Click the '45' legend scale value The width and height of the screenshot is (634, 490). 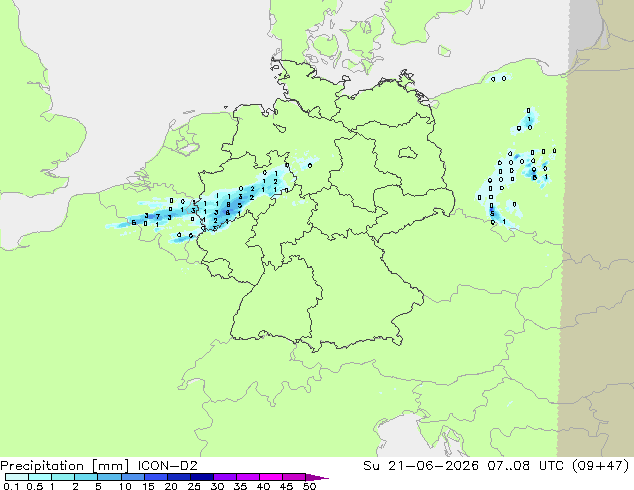pyautogui.click(x=286, y=486)
